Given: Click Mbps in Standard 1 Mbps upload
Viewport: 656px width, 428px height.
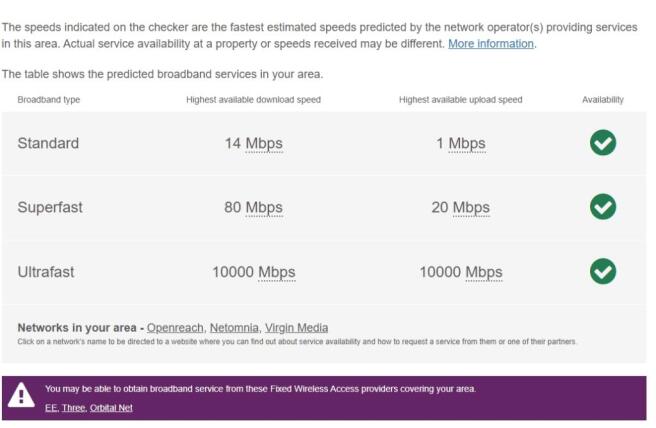Looking at the screenshot, I should point(467,144).
